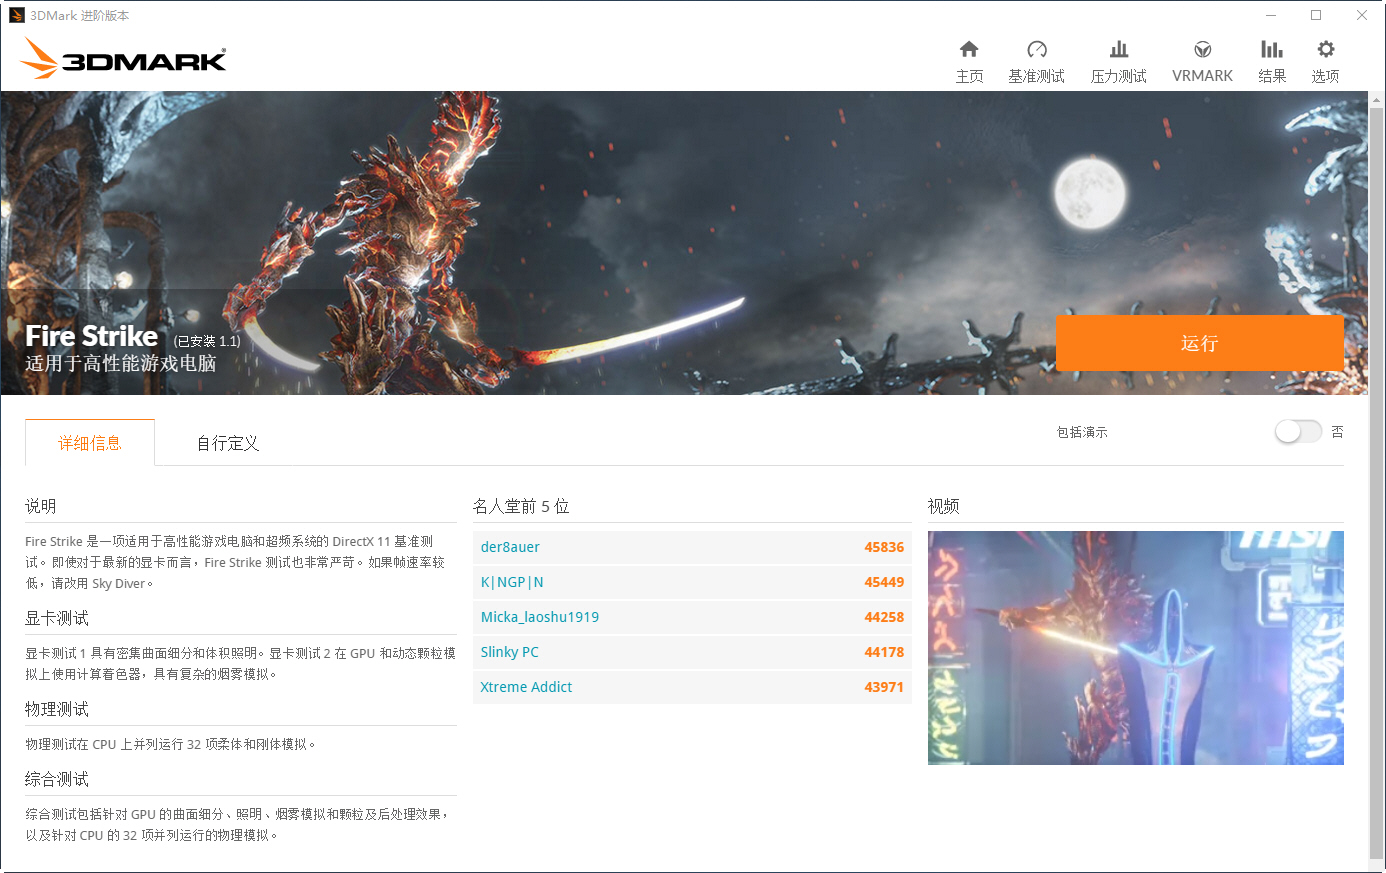Click the 名人堂前 5 位 heading

pyautogui.click(x=521, y=506)
